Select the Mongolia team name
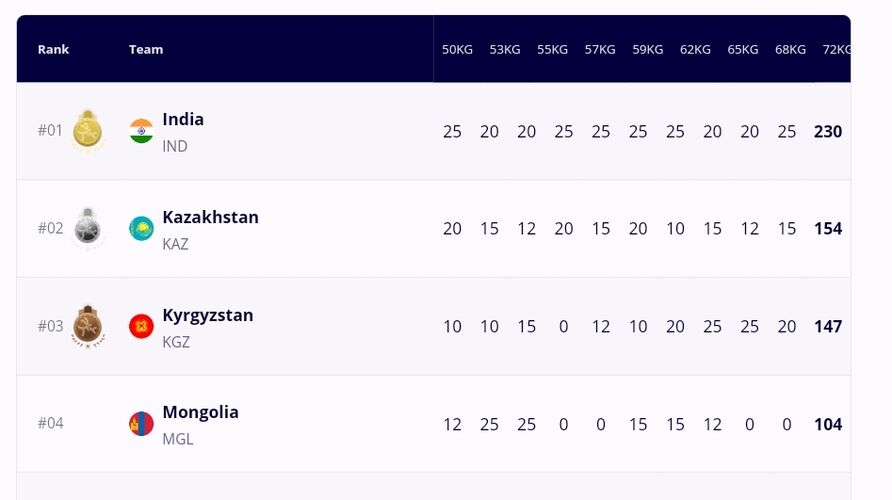This screenshot has height=500, width=892. tap(200, 412)
